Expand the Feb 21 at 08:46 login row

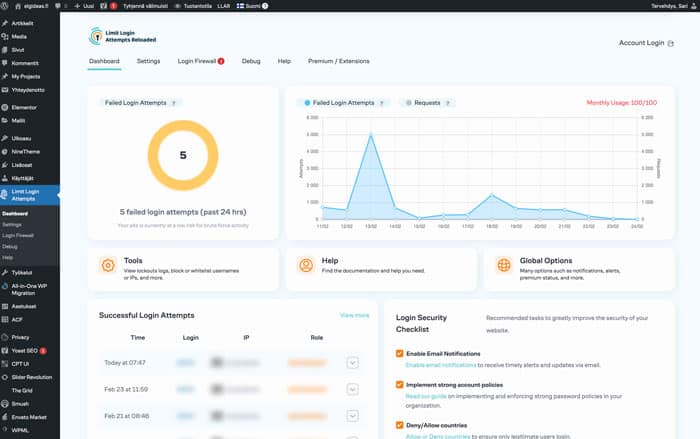[x=352, y=416]
